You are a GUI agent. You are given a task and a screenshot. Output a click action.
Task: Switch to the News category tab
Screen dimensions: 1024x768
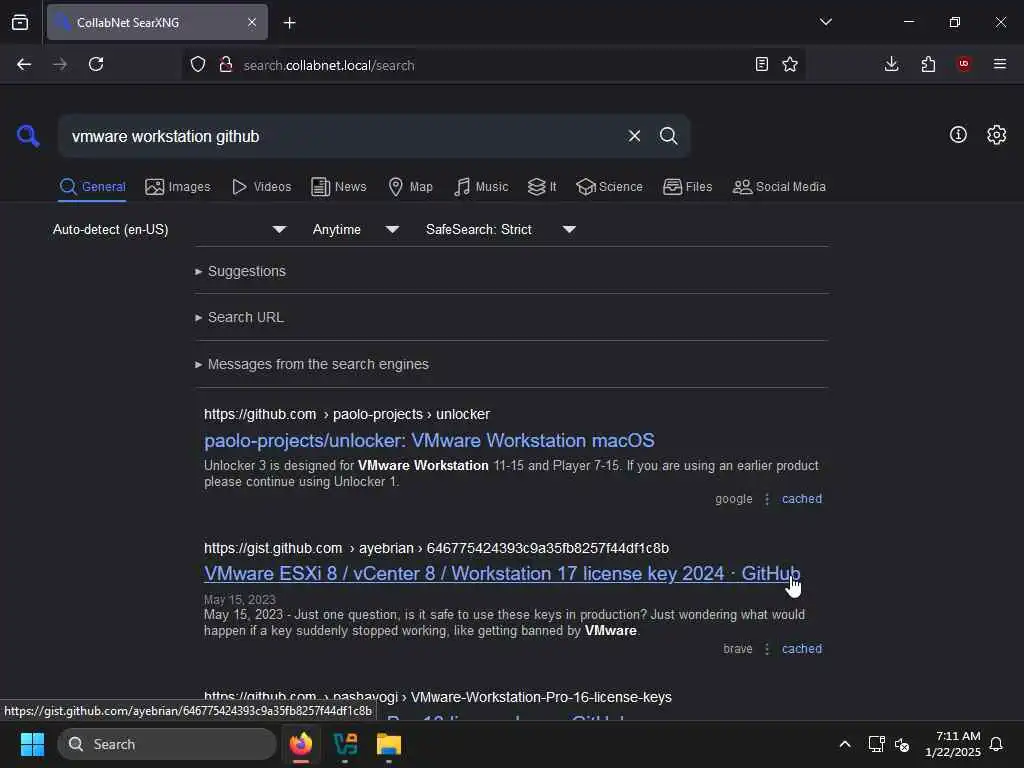tap(339, 187)
